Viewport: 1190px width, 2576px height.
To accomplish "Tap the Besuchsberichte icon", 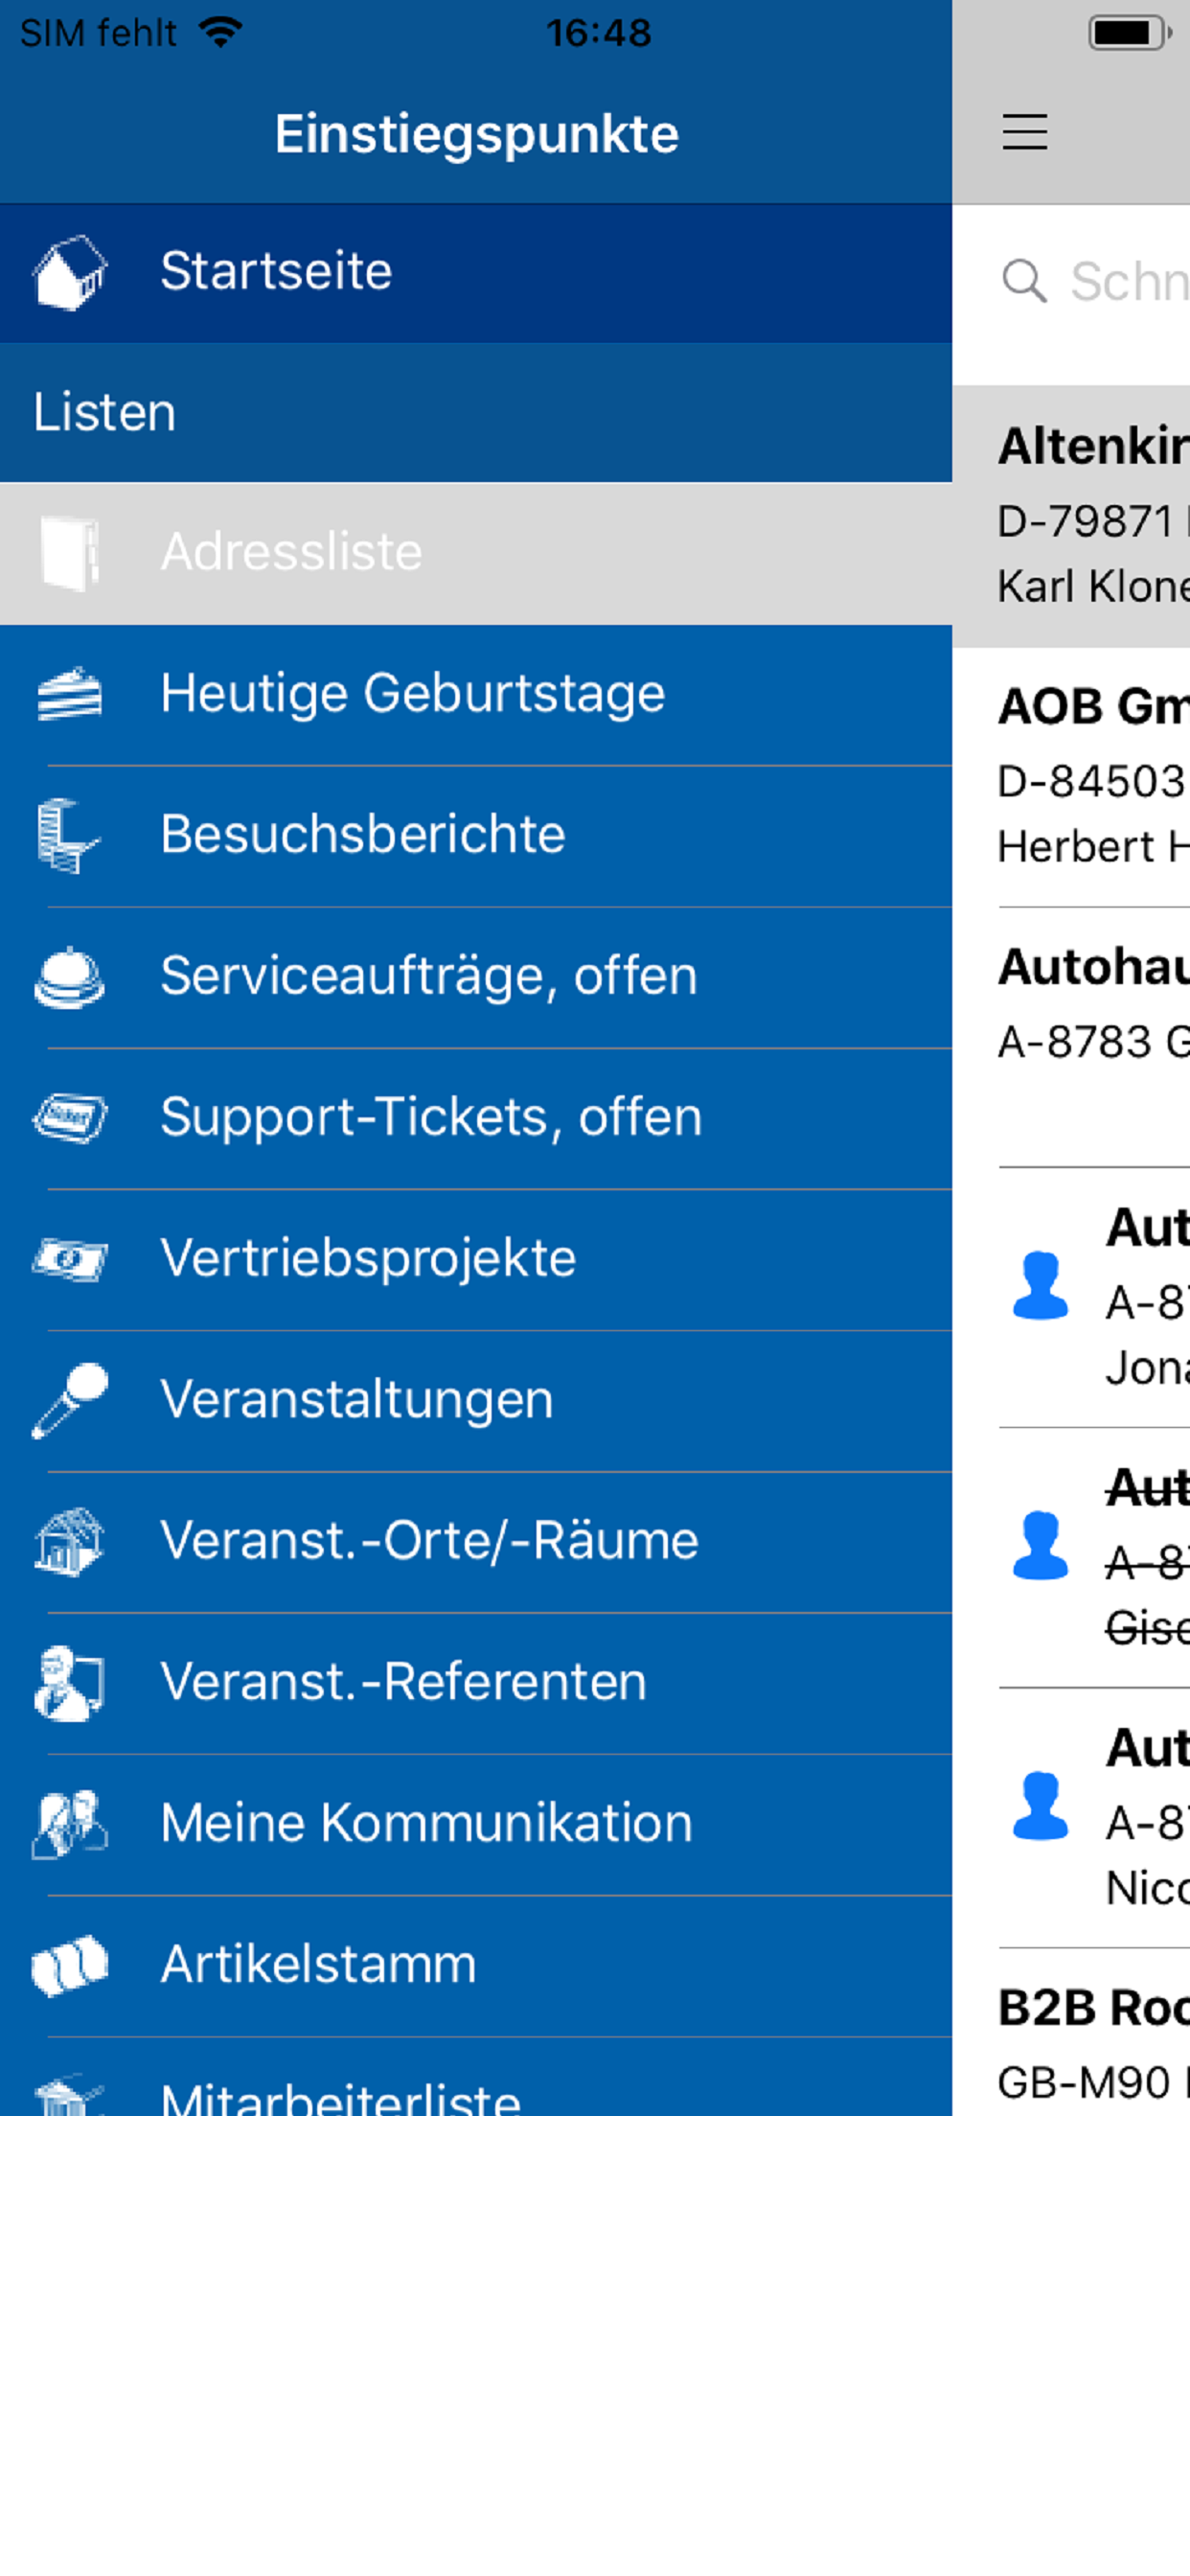I will [69, 835].
